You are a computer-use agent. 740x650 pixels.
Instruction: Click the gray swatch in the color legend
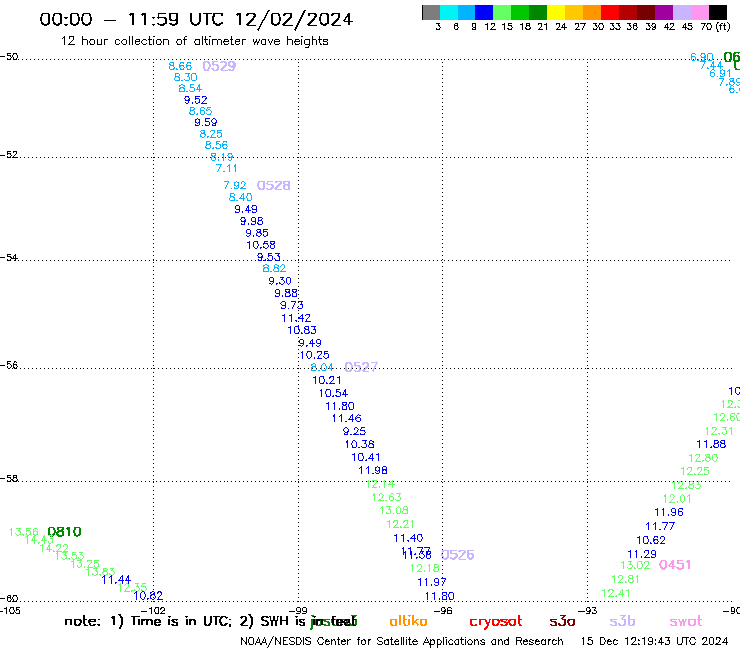pos(431,12)
